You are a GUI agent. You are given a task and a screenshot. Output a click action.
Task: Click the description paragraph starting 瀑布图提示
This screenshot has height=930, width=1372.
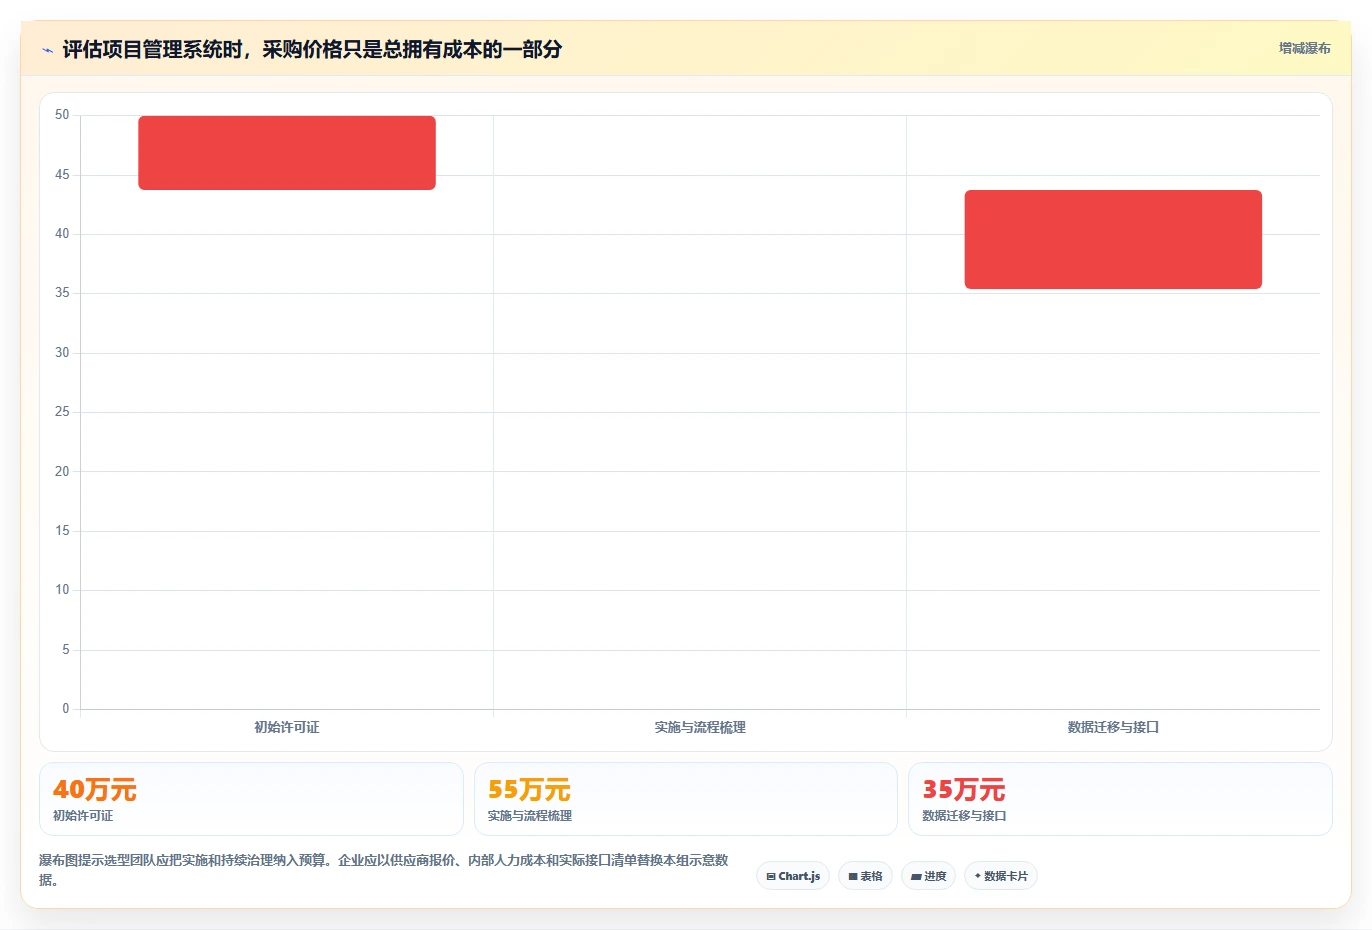[x=384, y=870]
